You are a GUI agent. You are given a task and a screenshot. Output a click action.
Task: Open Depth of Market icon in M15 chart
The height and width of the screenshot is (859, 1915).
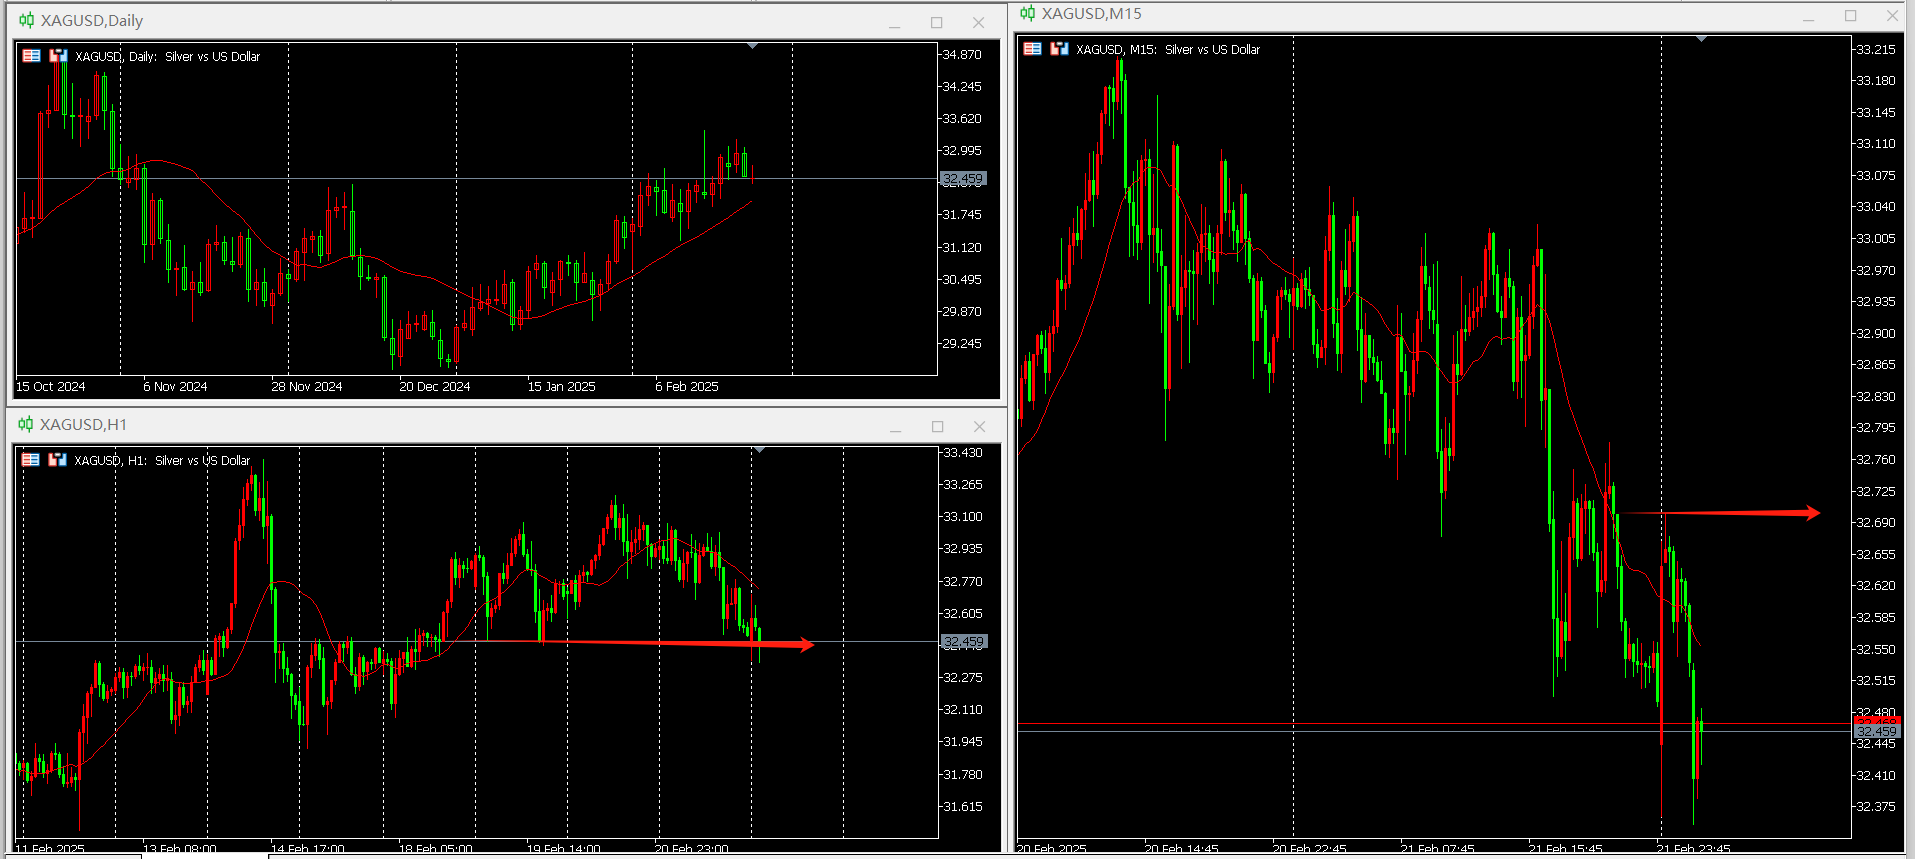pos(1032,49)
